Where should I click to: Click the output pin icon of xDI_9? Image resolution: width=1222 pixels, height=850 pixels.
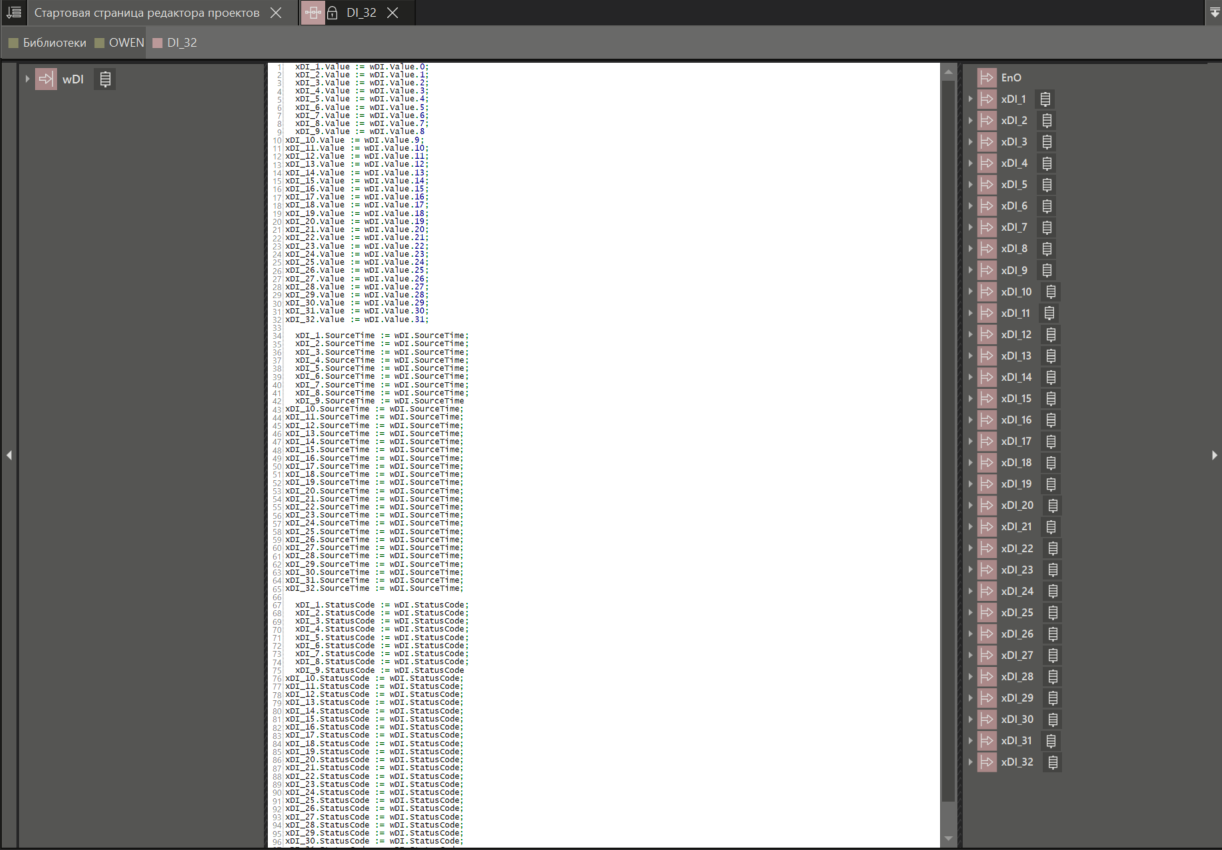pyautogui.click(x=987, y=270)
